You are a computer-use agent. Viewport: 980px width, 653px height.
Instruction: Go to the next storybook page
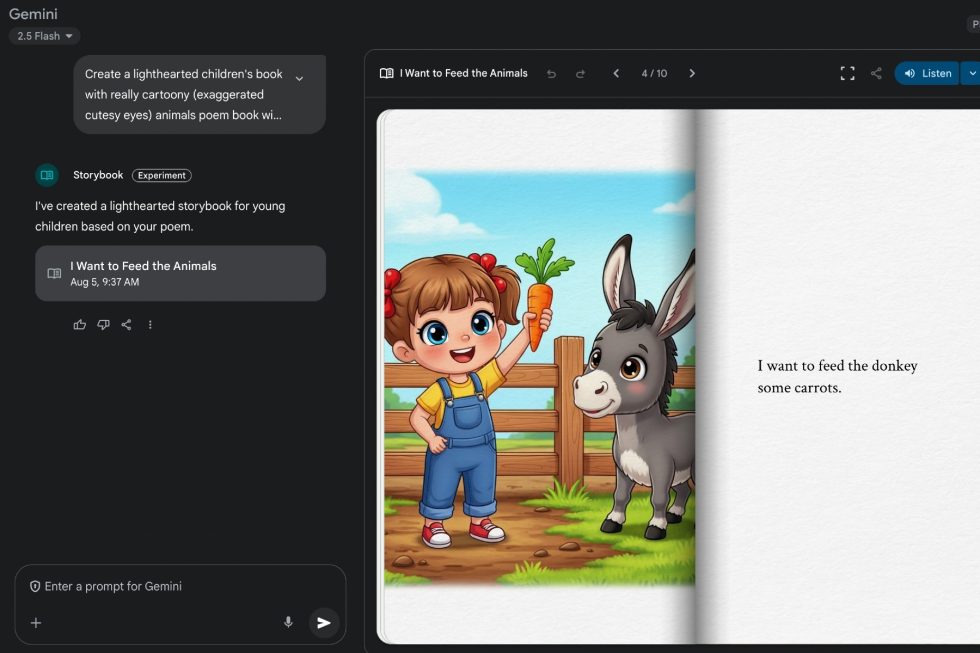(x=692, y=73)
